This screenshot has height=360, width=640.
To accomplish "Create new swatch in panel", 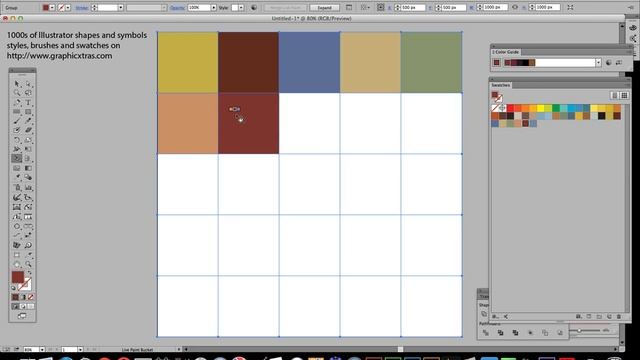I will click(x=609, y=317).
